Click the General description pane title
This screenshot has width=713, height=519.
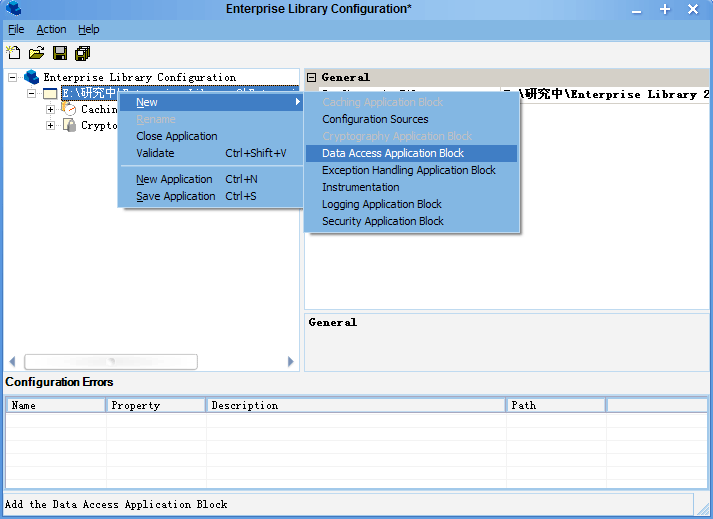point(333,322)
